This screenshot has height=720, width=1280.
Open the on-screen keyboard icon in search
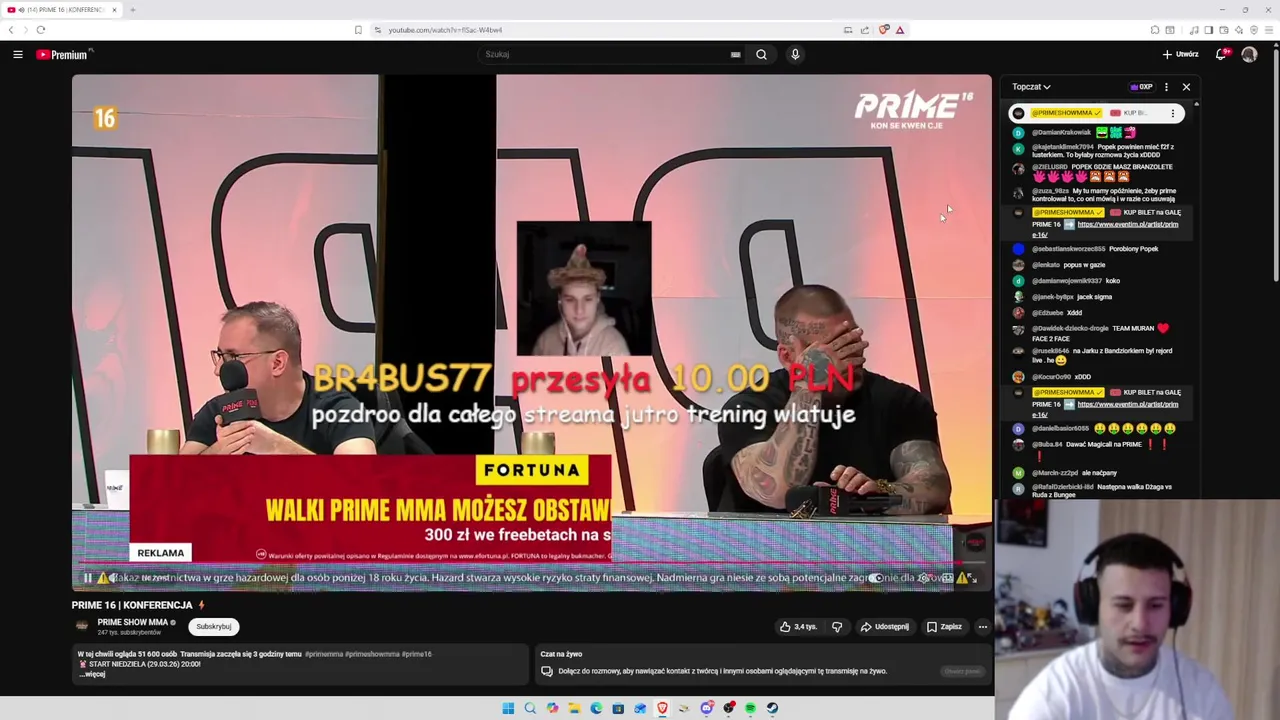[736, 55]
